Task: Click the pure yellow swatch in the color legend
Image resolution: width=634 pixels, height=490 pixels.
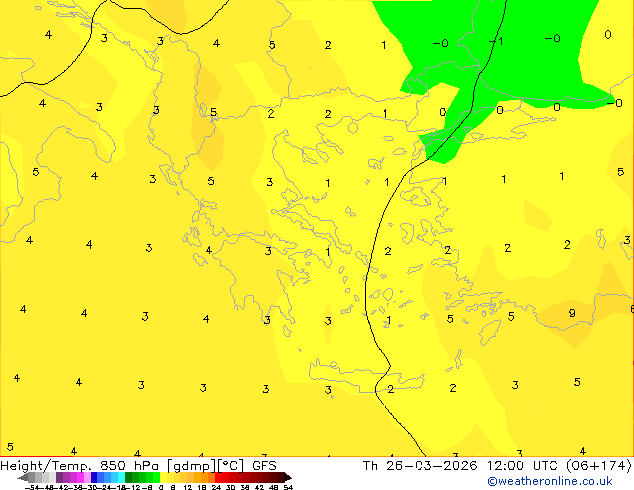Action: (163, 477)
